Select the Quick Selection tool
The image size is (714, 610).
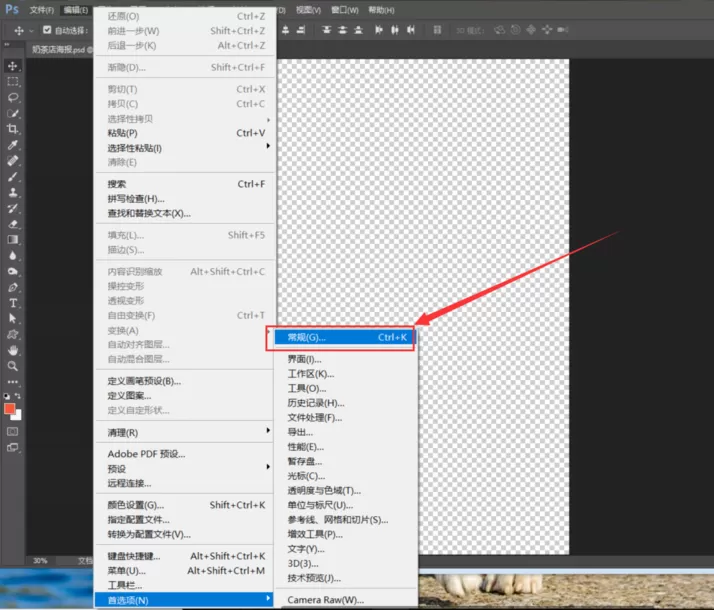pos(13,113)
